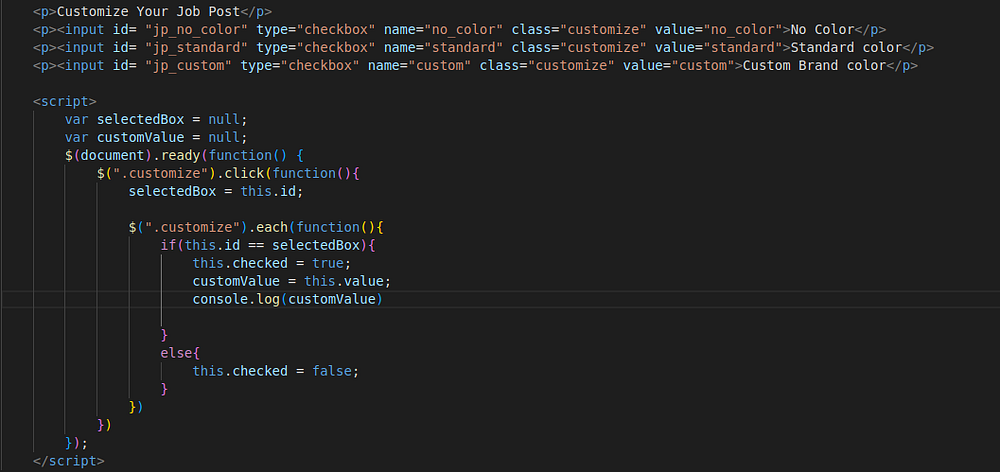
Task: Click the "No Color" label text
Action: [x=822, y=29]
